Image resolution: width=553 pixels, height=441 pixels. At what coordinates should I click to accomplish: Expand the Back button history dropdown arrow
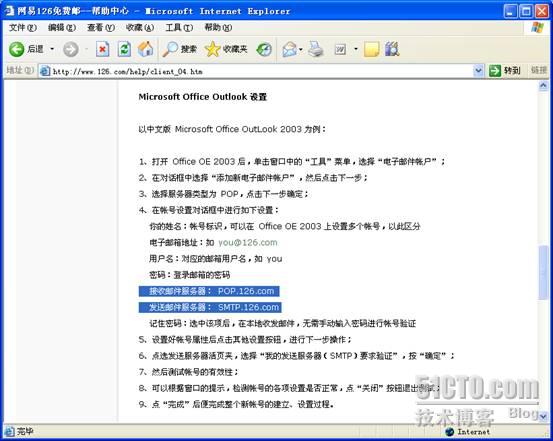(x=52, y=49)
